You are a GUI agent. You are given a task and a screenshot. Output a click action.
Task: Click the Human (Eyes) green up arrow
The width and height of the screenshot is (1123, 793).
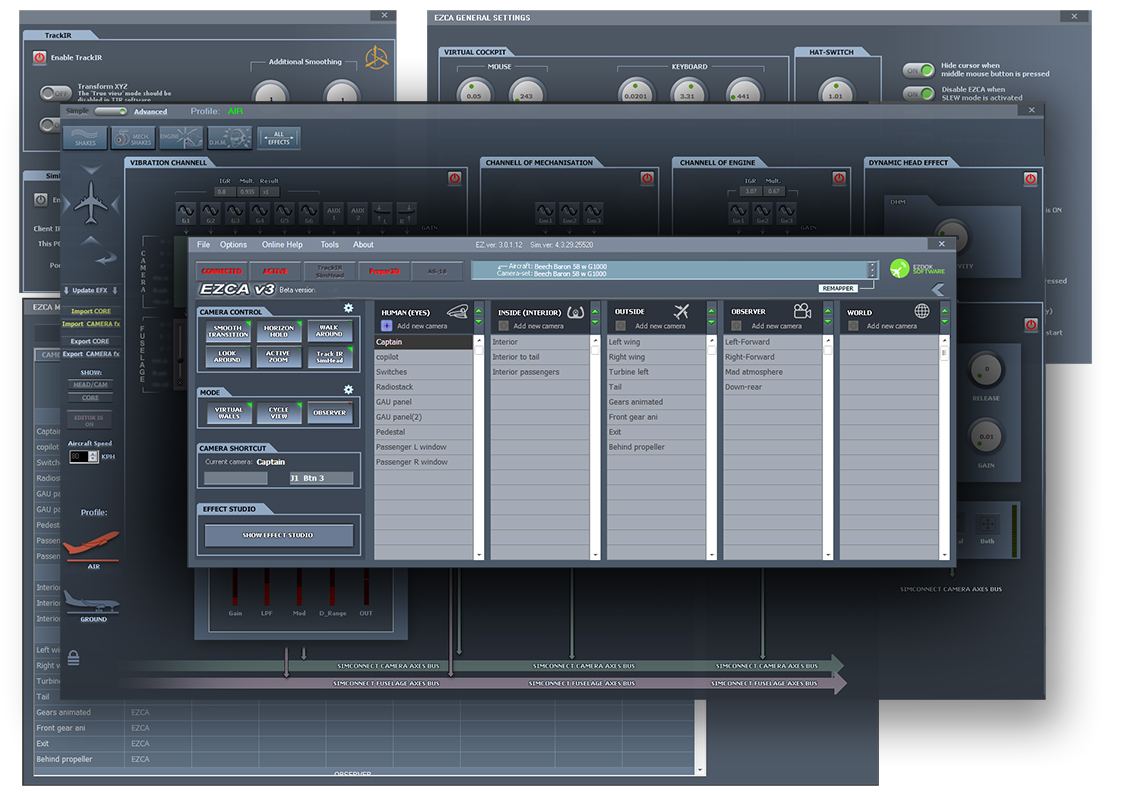click(478, 309)
